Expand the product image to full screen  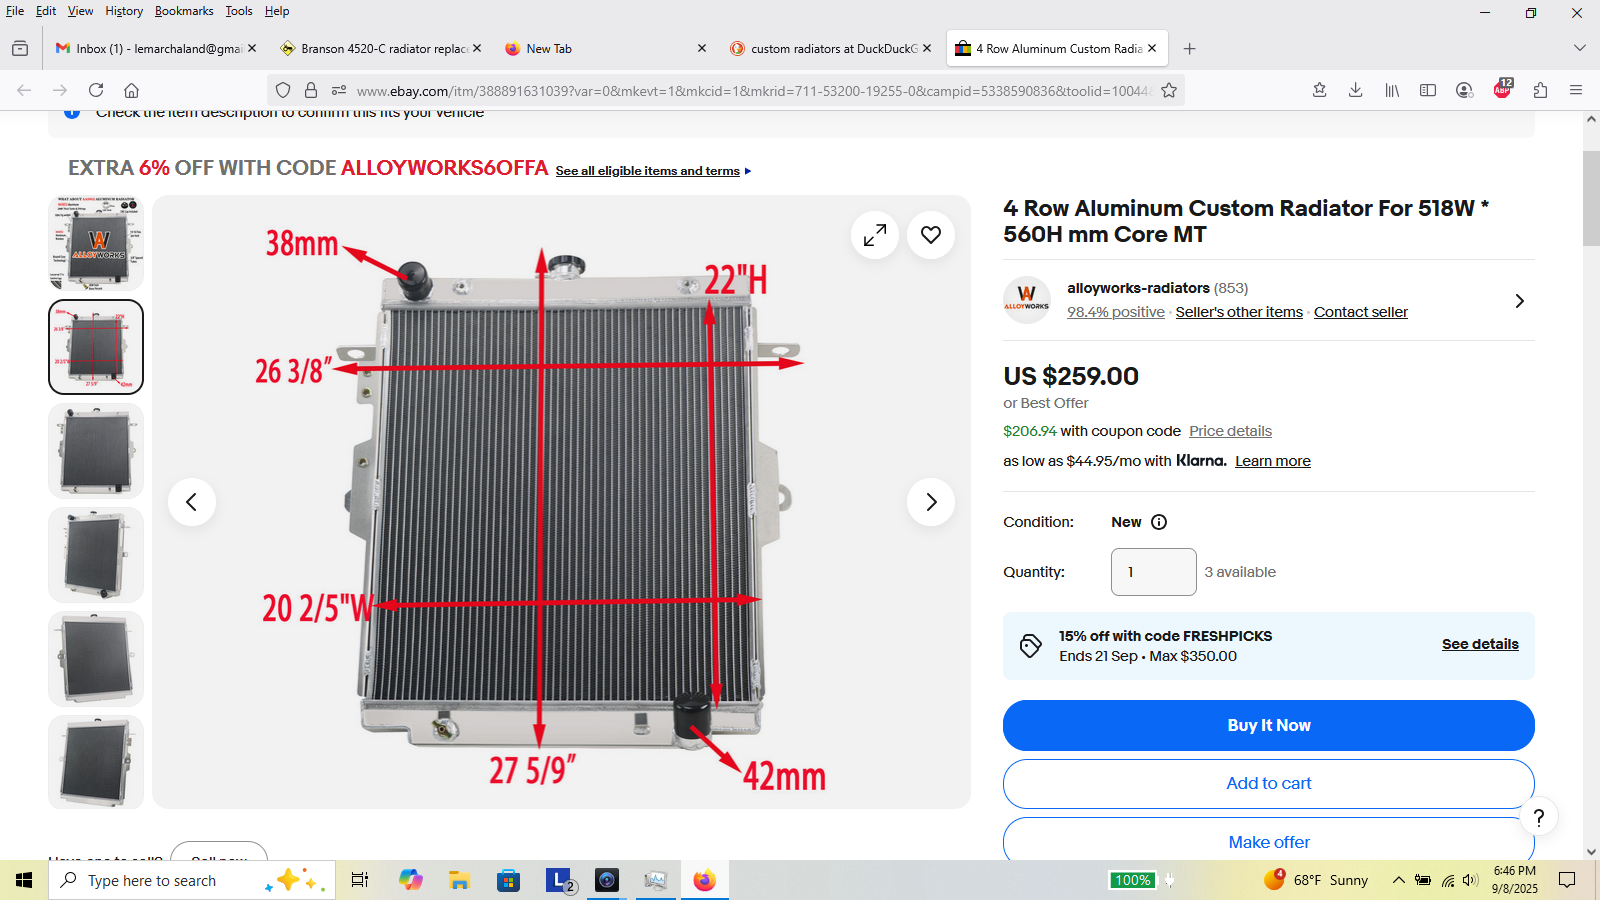tap(875, 235)
